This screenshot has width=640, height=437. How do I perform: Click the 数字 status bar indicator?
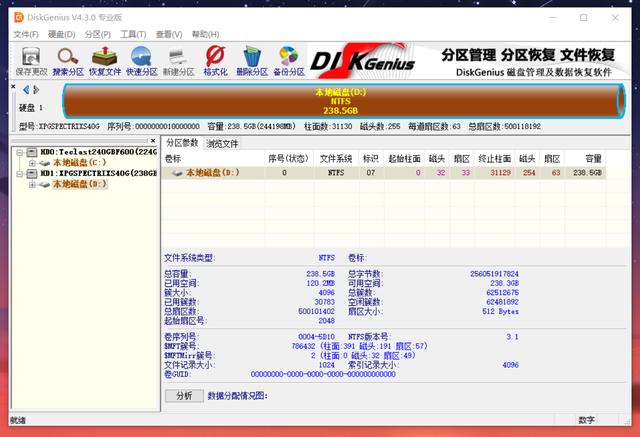587,420
